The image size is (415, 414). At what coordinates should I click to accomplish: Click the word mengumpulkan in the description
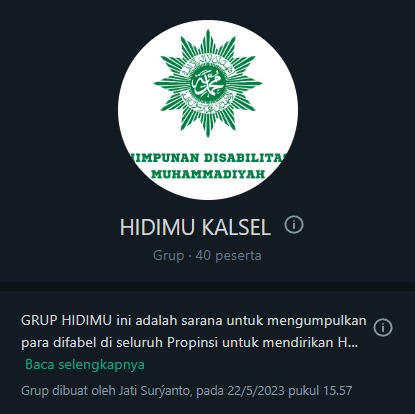317,321
